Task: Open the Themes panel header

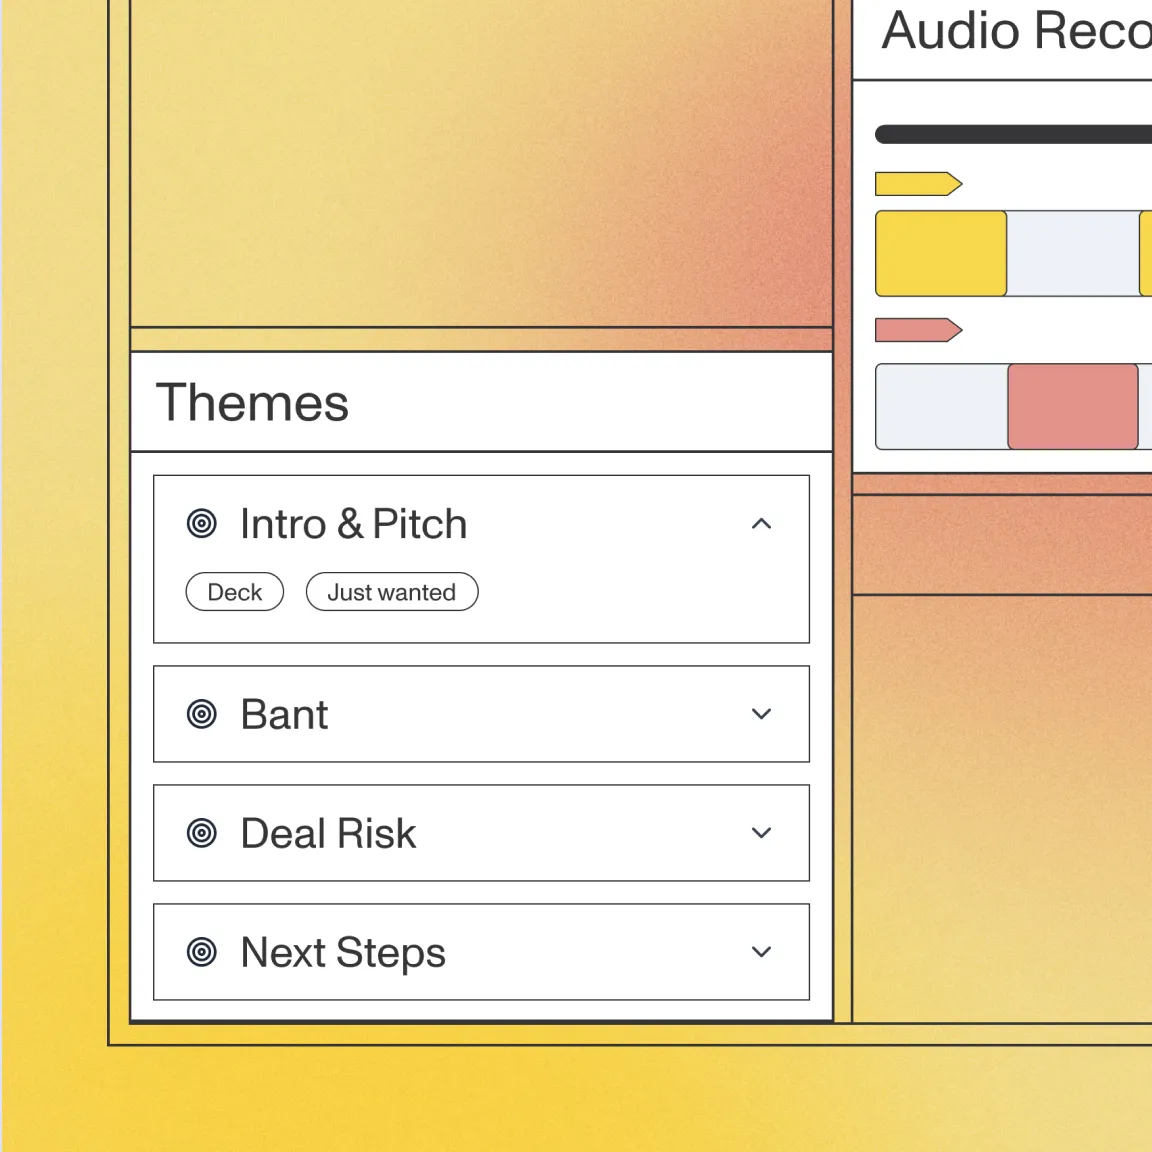Action: pos(252,402)
